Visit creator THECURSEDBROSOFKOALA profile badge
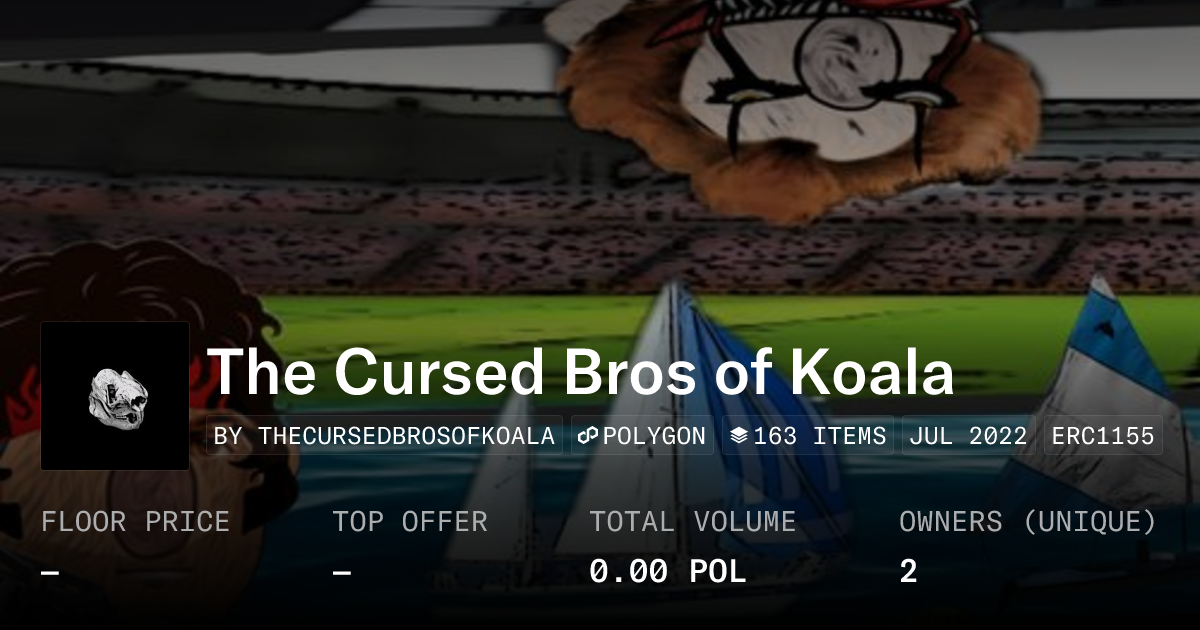The height and width of the screenshot is (630, 1200). tap(385, 436)
